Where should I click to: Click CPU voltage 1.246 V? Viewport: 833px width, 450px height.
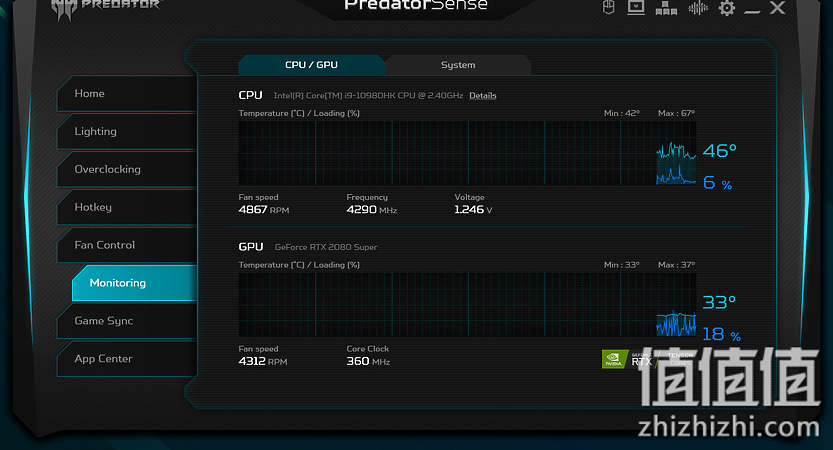pyautogui.click(x=473, y=210)
